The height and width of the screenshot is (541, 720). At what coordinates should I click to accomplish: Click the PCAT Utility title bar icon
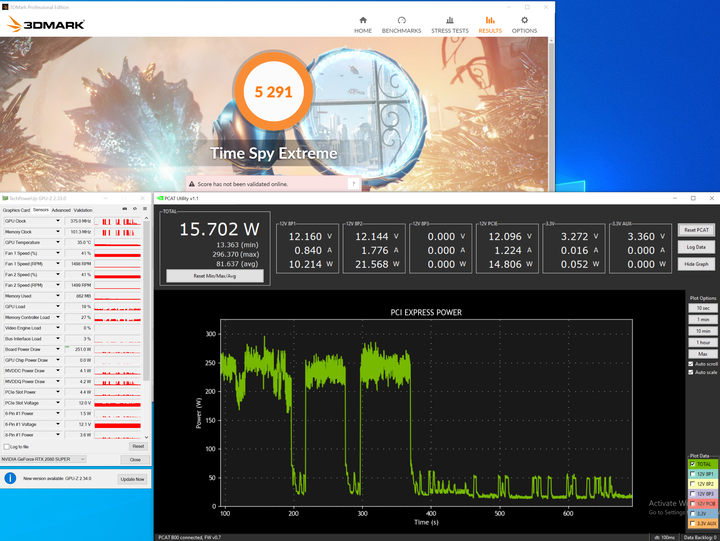coord(160,198)
